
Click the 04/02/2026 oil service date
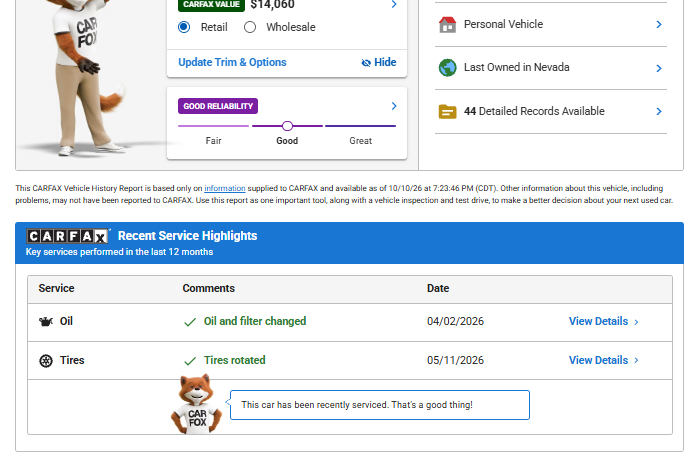click(x=455, y=321)
